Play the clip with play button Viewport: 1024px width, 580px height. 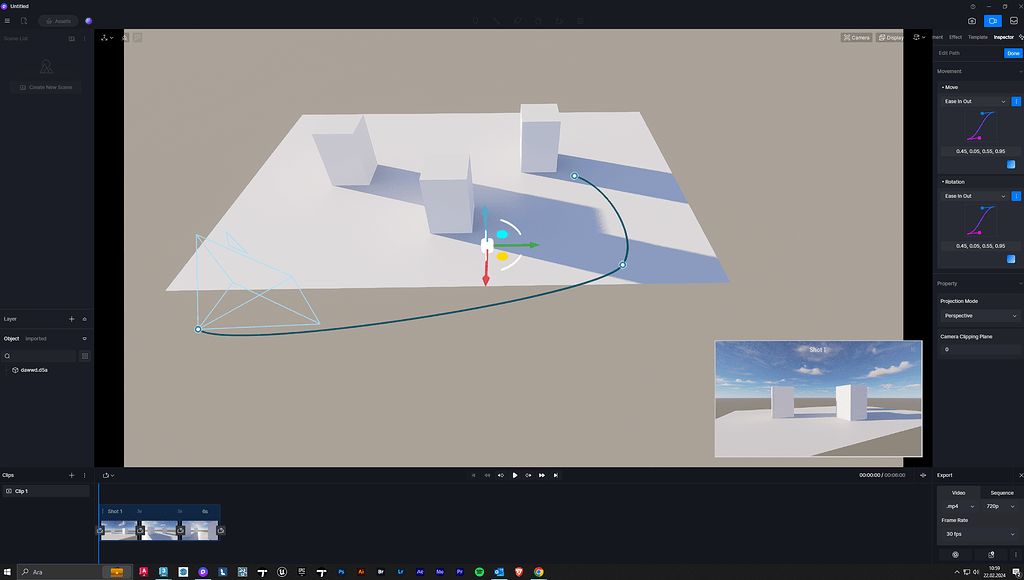[515, 475]
